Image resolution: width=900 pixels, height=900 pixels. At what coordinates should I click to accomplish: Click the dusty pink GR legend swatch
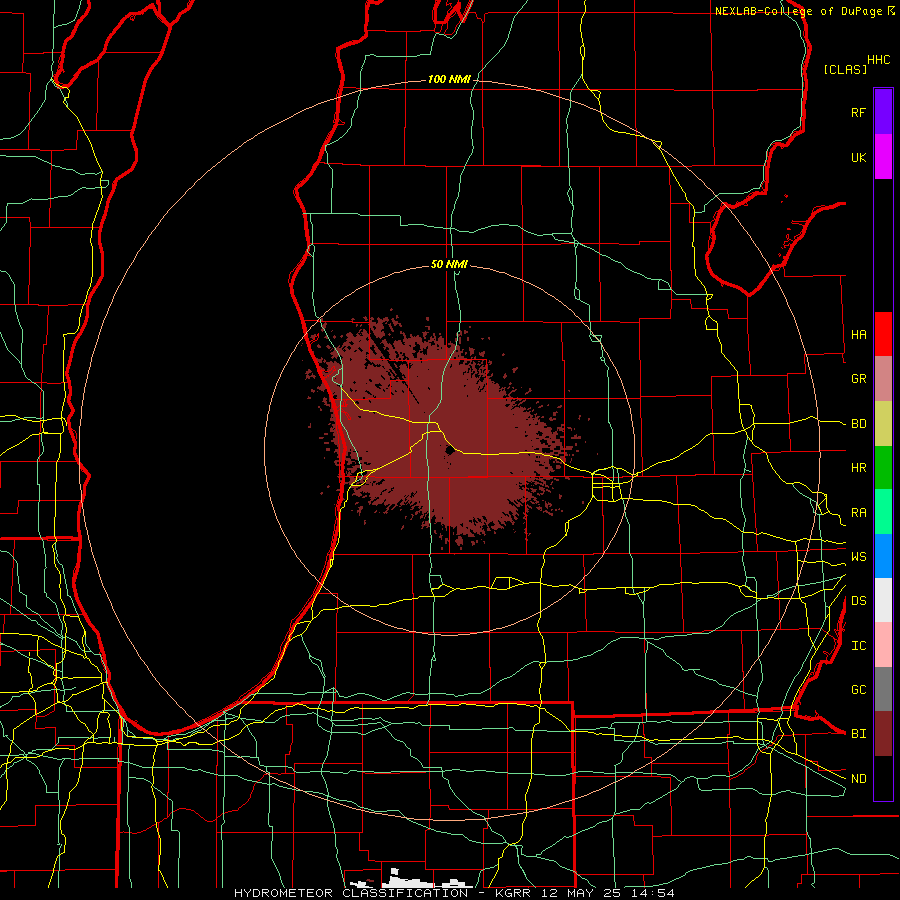coord(883,379)
